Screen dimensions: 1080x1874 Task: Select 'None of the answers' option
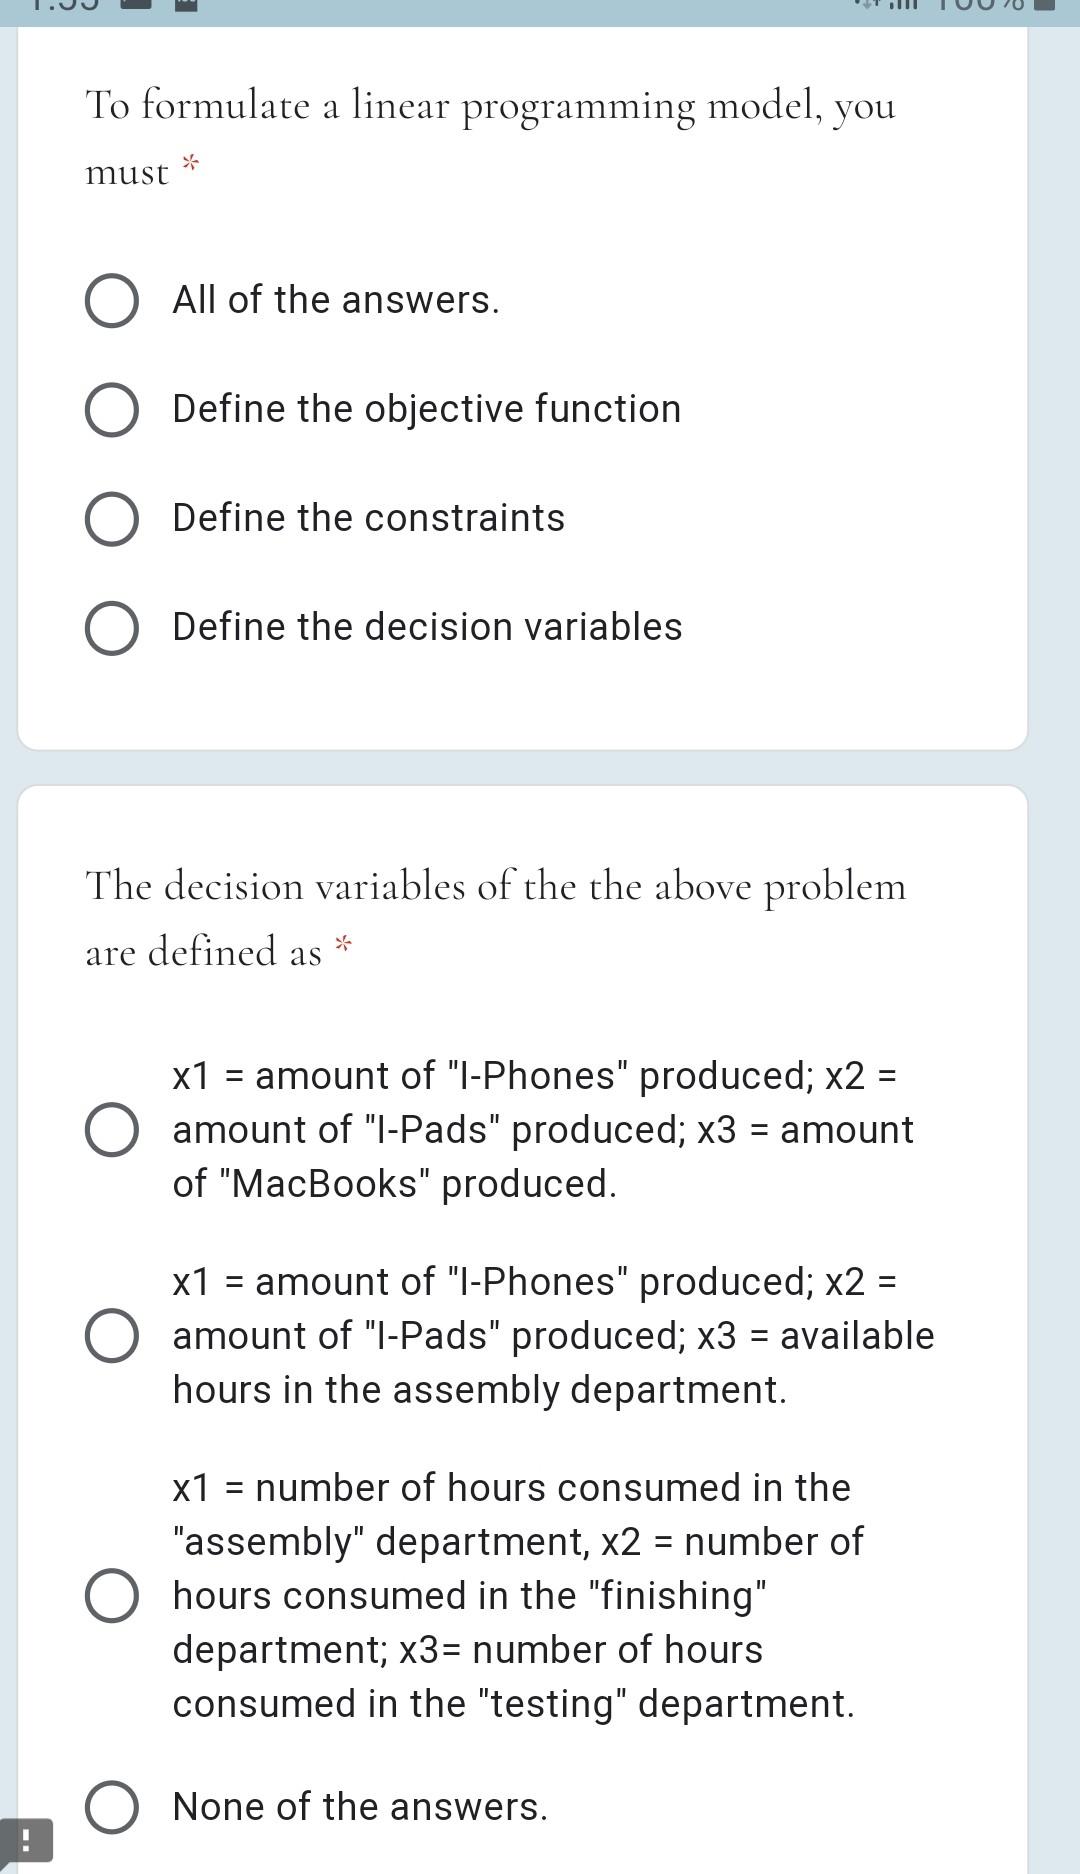point(113,1808)
